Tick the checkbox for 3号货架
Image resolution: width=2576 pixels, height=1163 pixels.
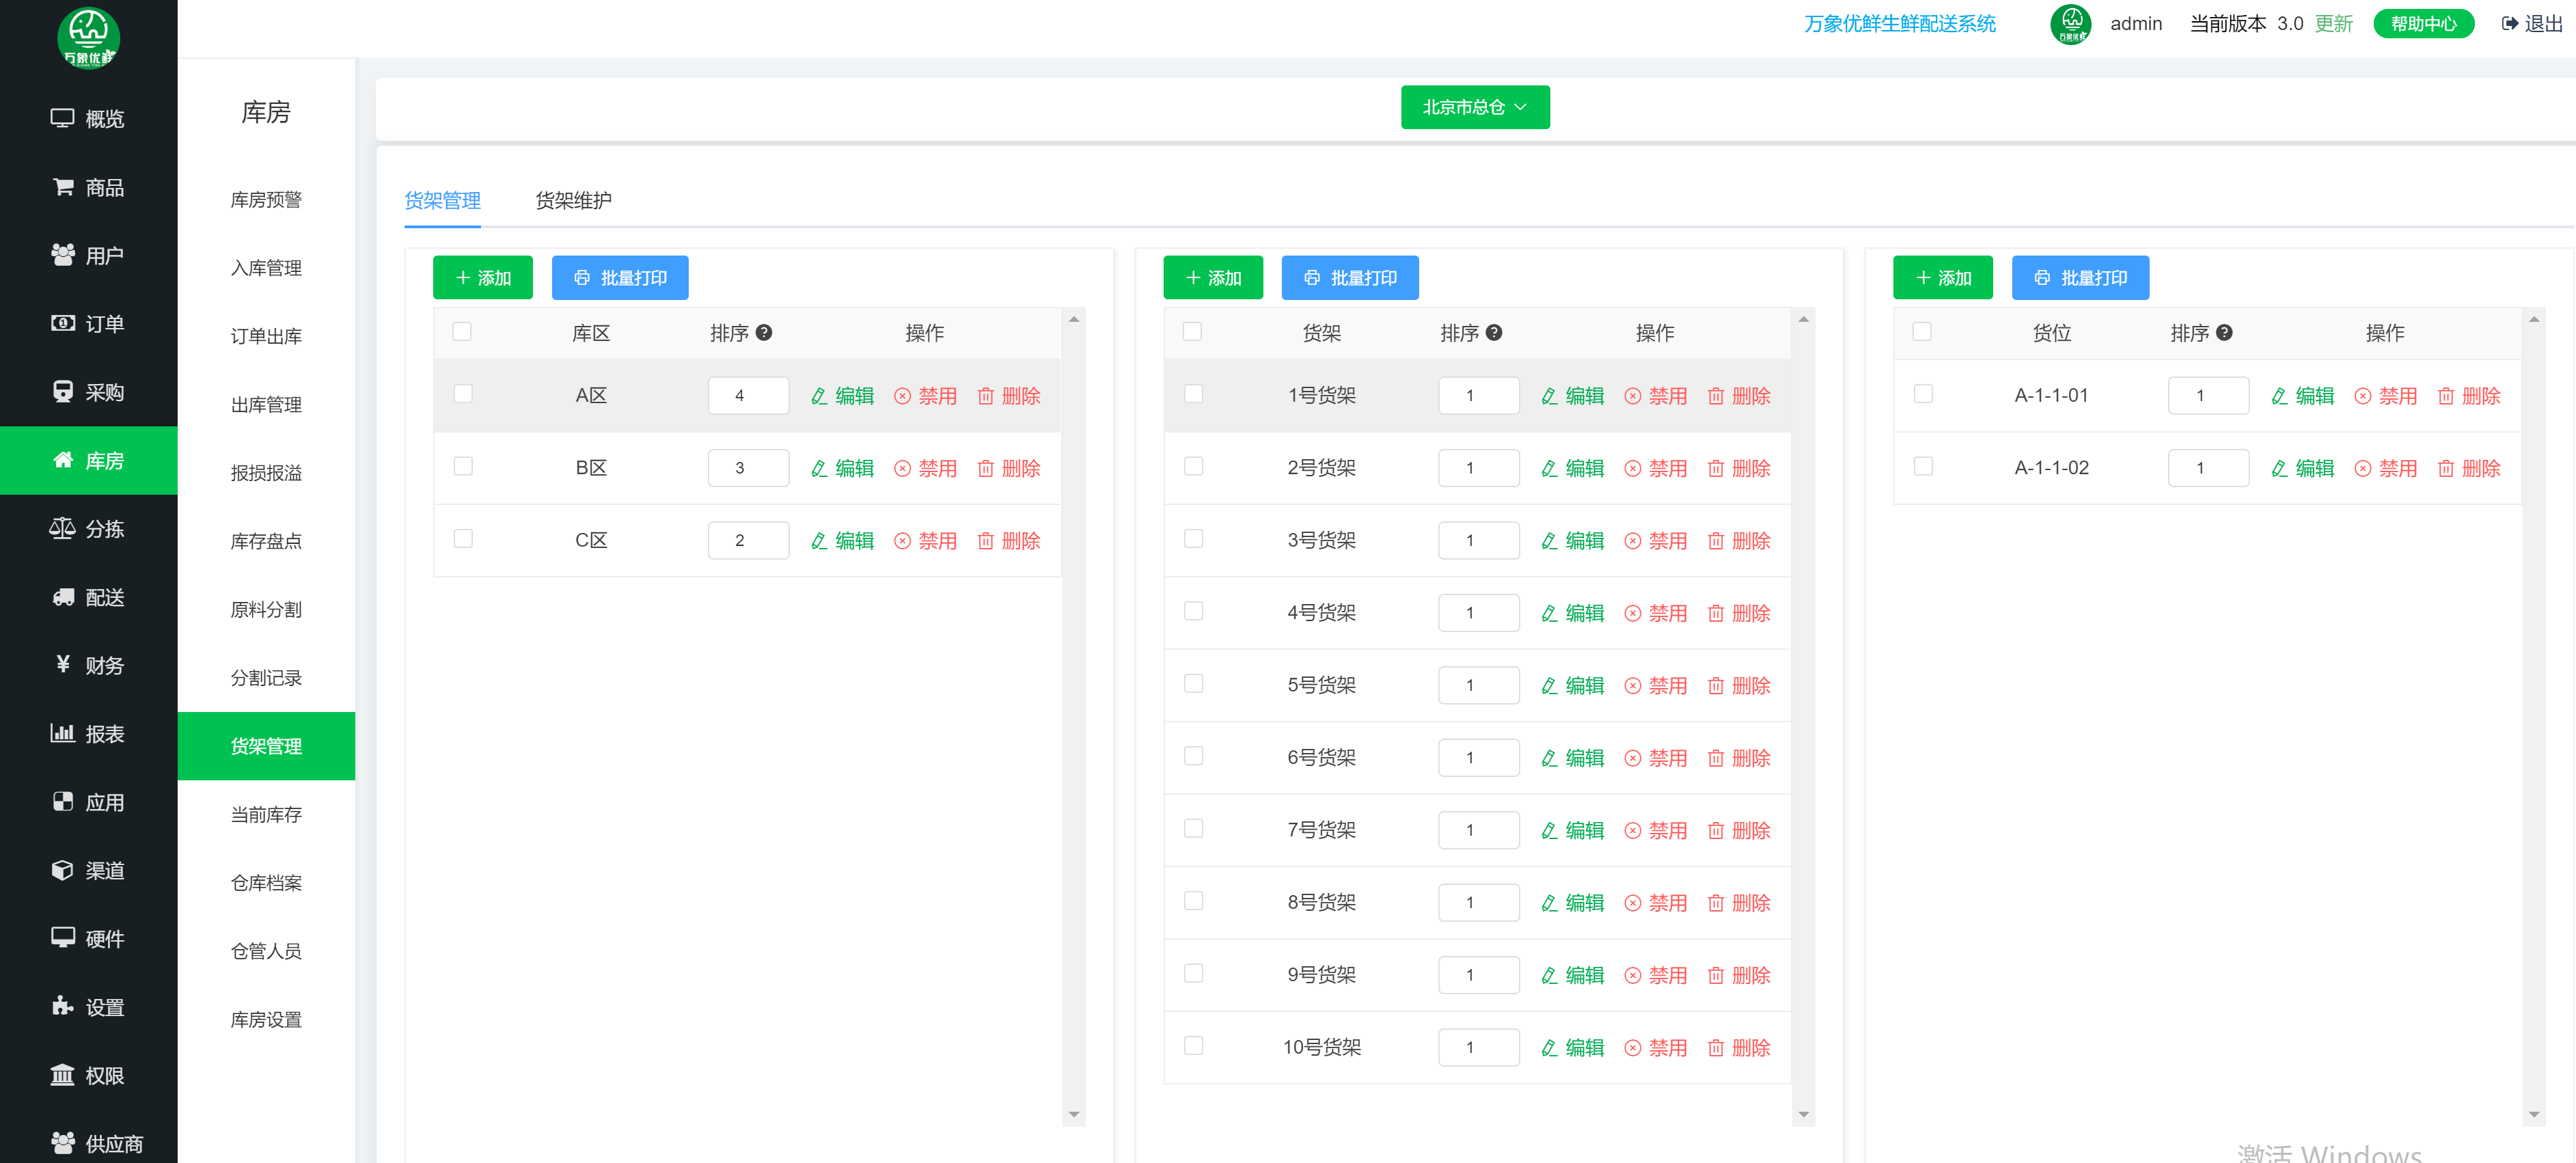(x=1193, y=539)
